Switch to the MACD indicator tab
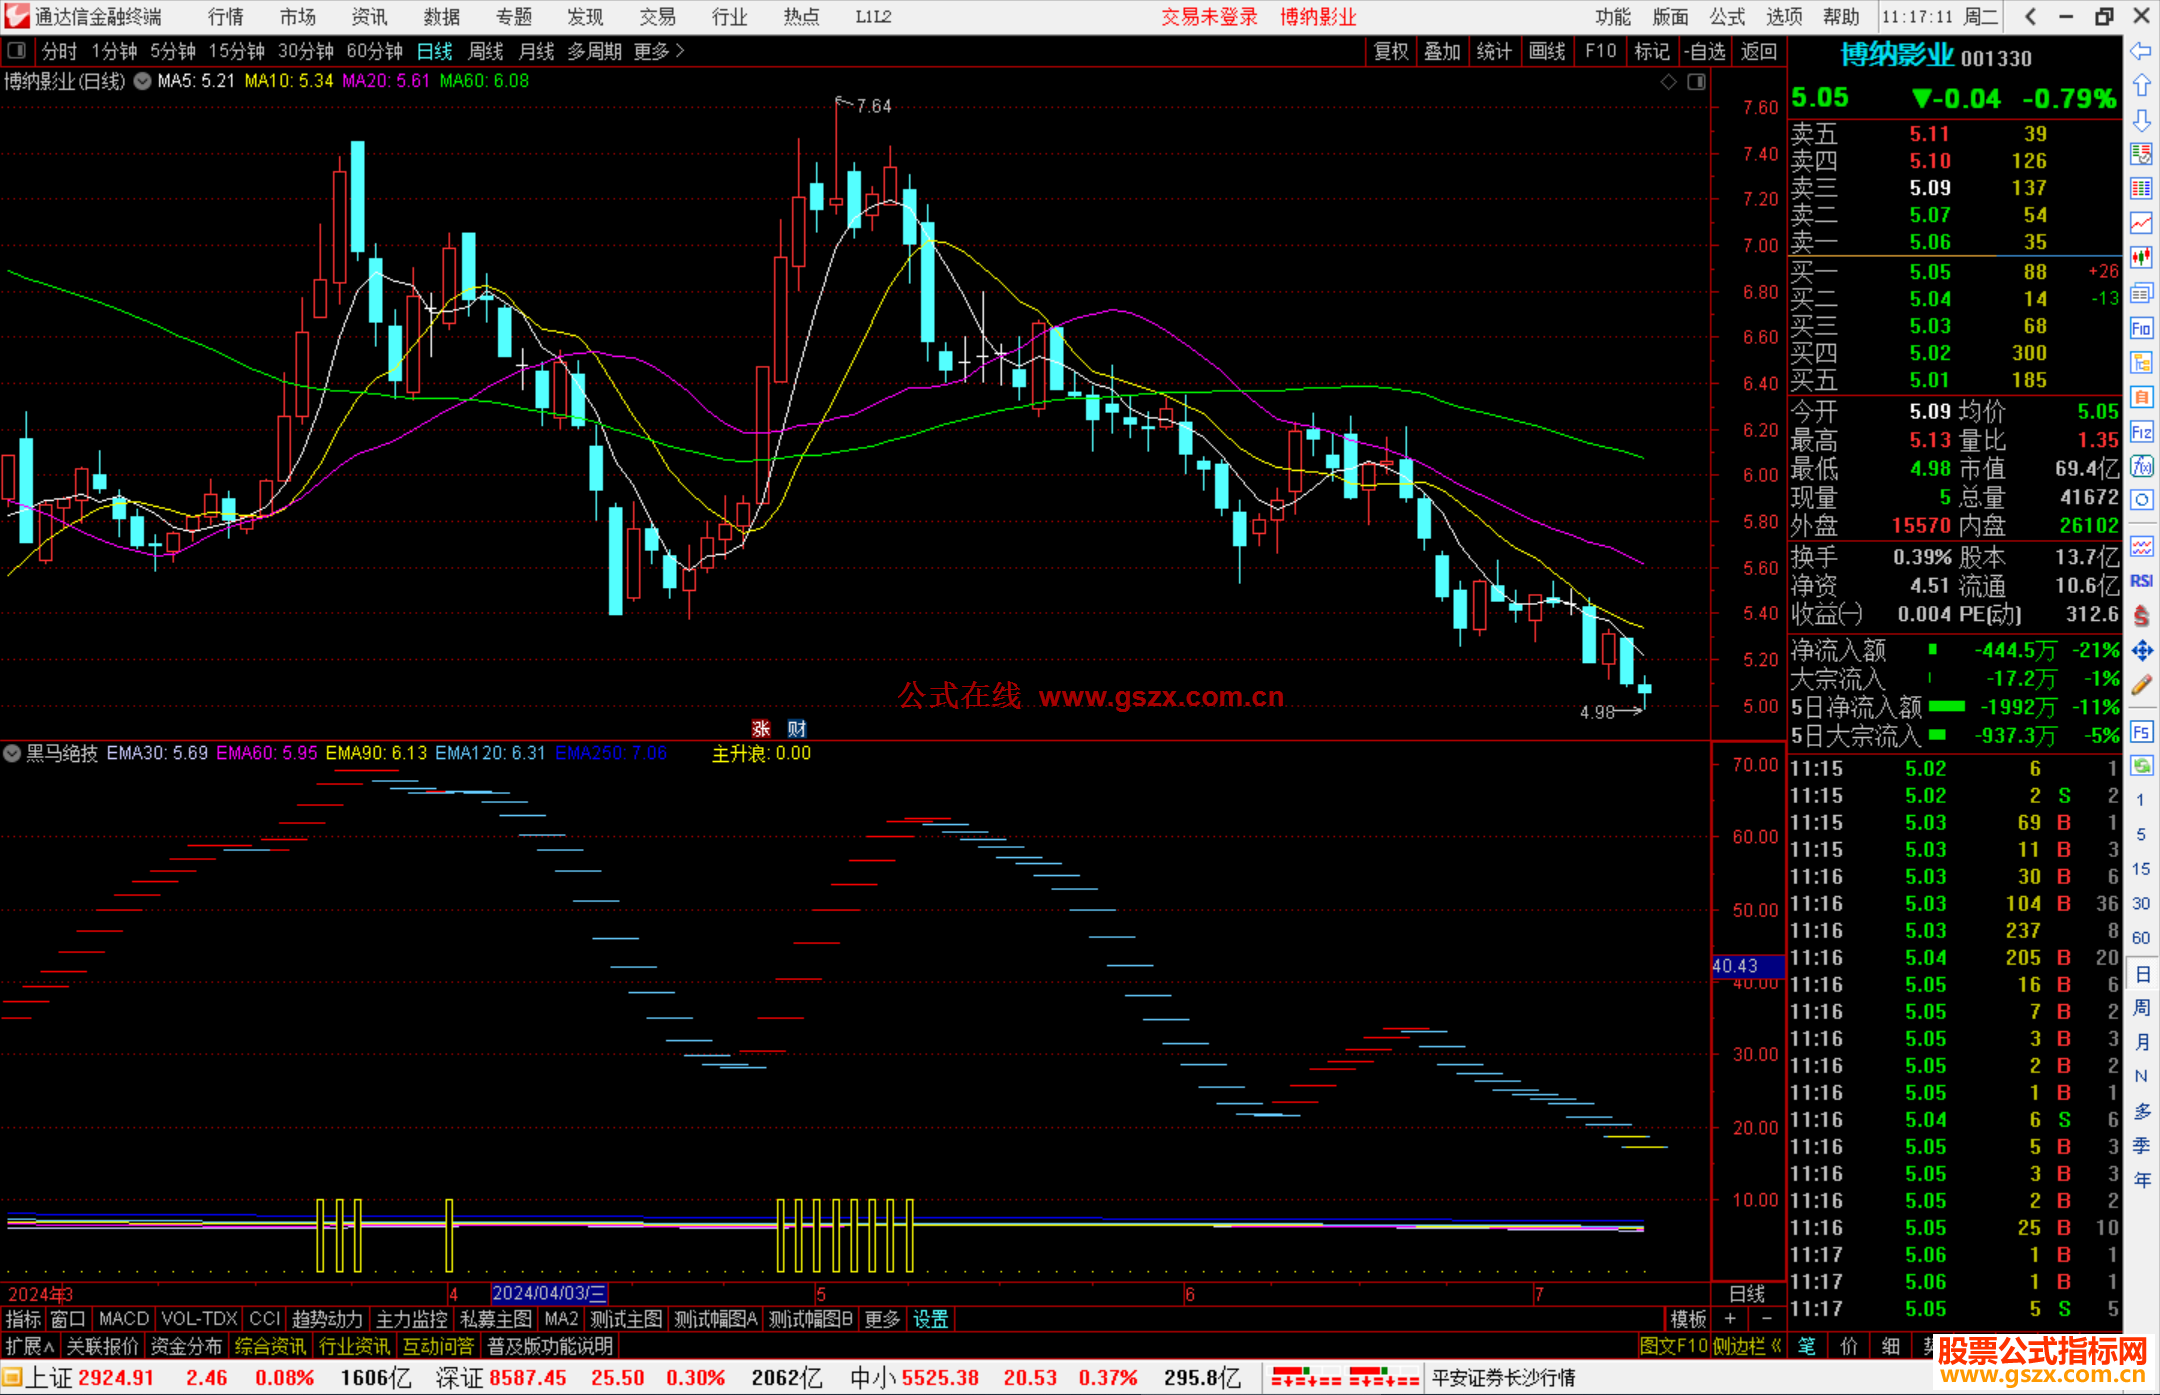This screenshot has width=2160, height=1395. (124, 1319)
